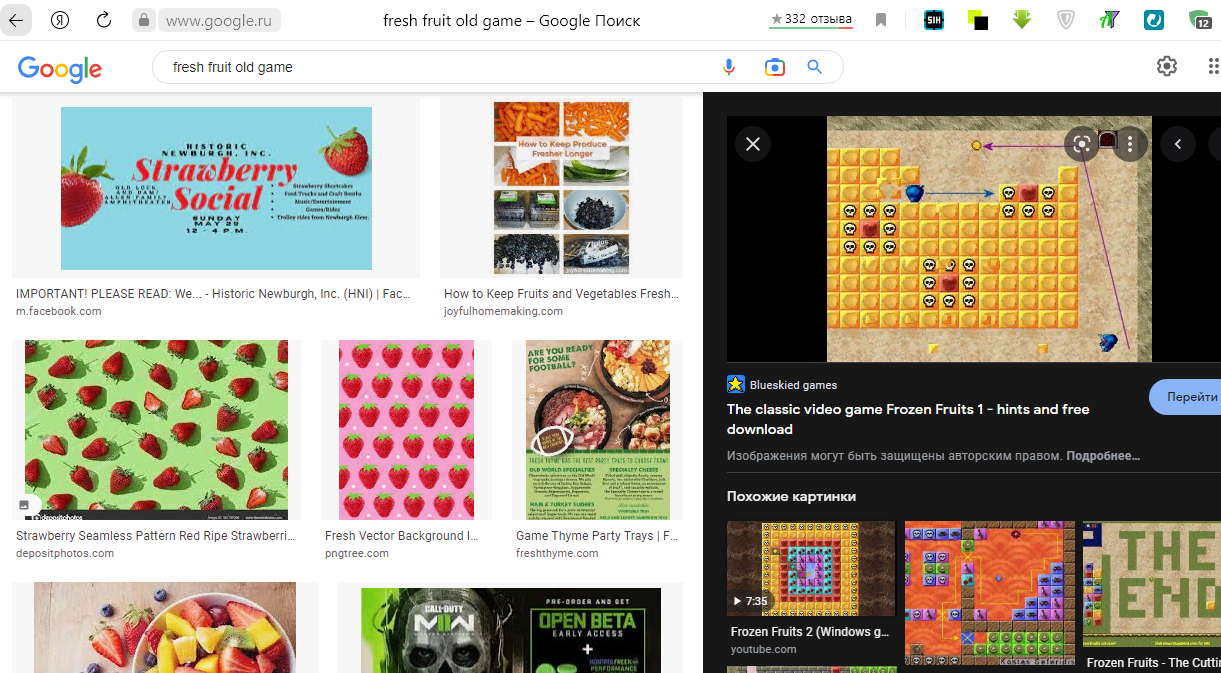Open the Call of Duty Open Beta image

[510, 628]
